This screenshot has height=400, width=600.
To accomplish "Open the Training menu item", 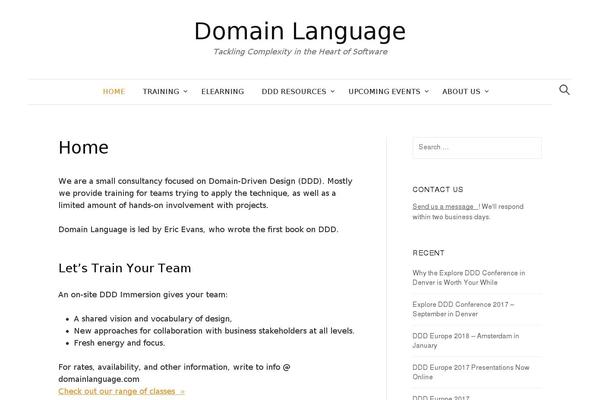I will click(161, 91).
